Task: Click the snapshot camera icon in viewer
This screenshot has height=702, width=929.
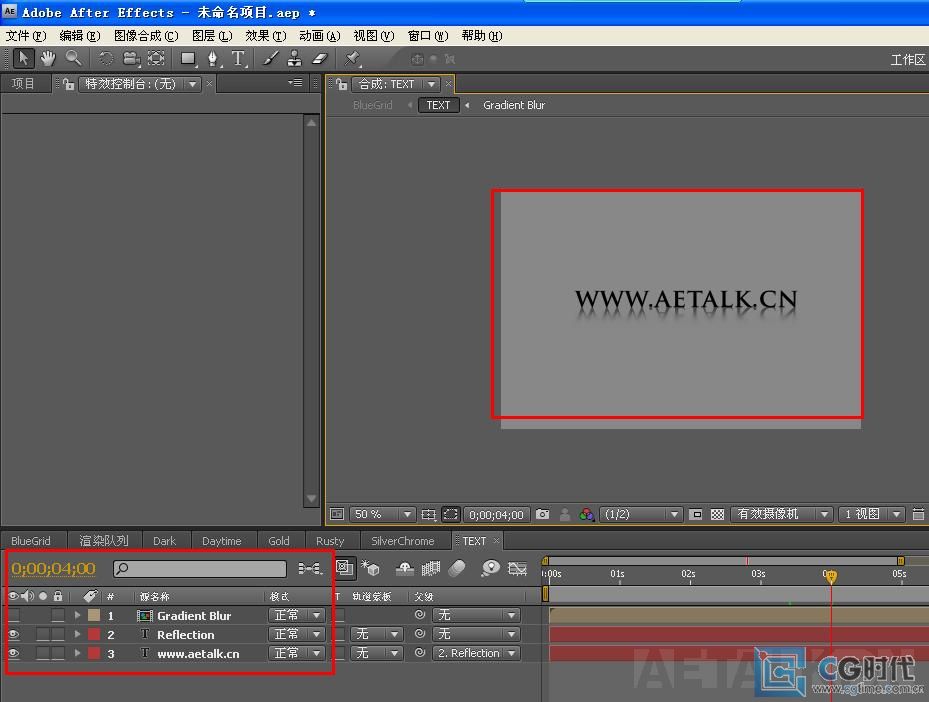Action: (x=542, y=514)
